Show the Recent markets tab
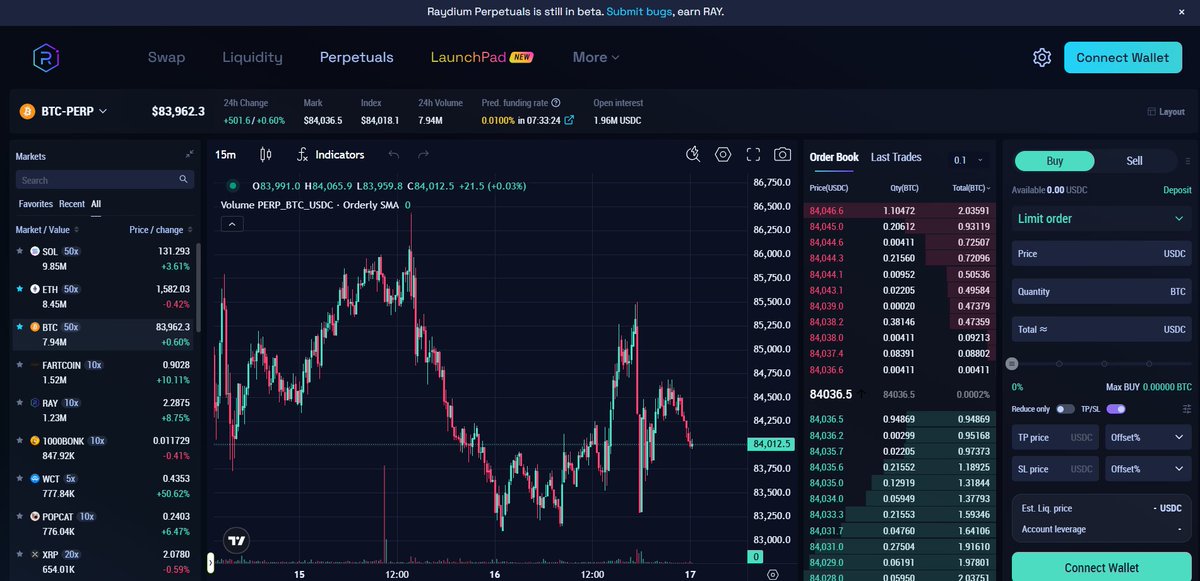The height and width of the screenshot is (581, 1200). tap(72, 203)
